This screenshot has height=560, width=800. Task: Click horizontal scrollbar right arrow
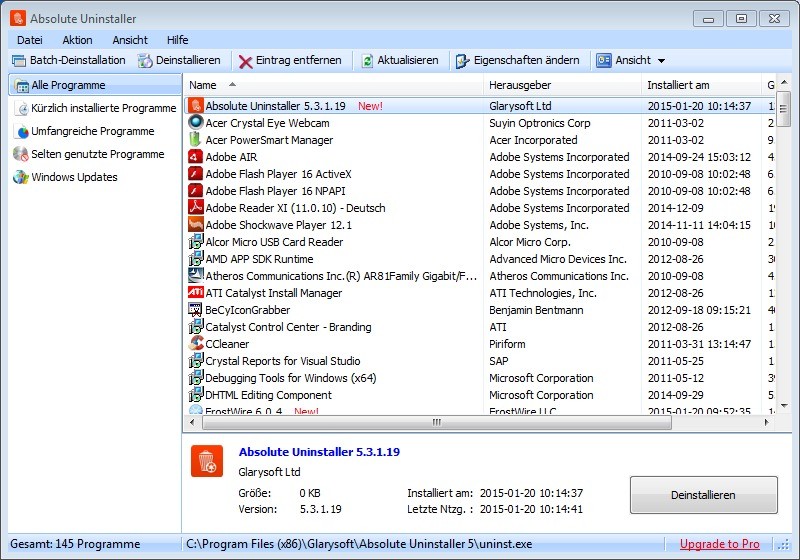(x=766, y=422)
